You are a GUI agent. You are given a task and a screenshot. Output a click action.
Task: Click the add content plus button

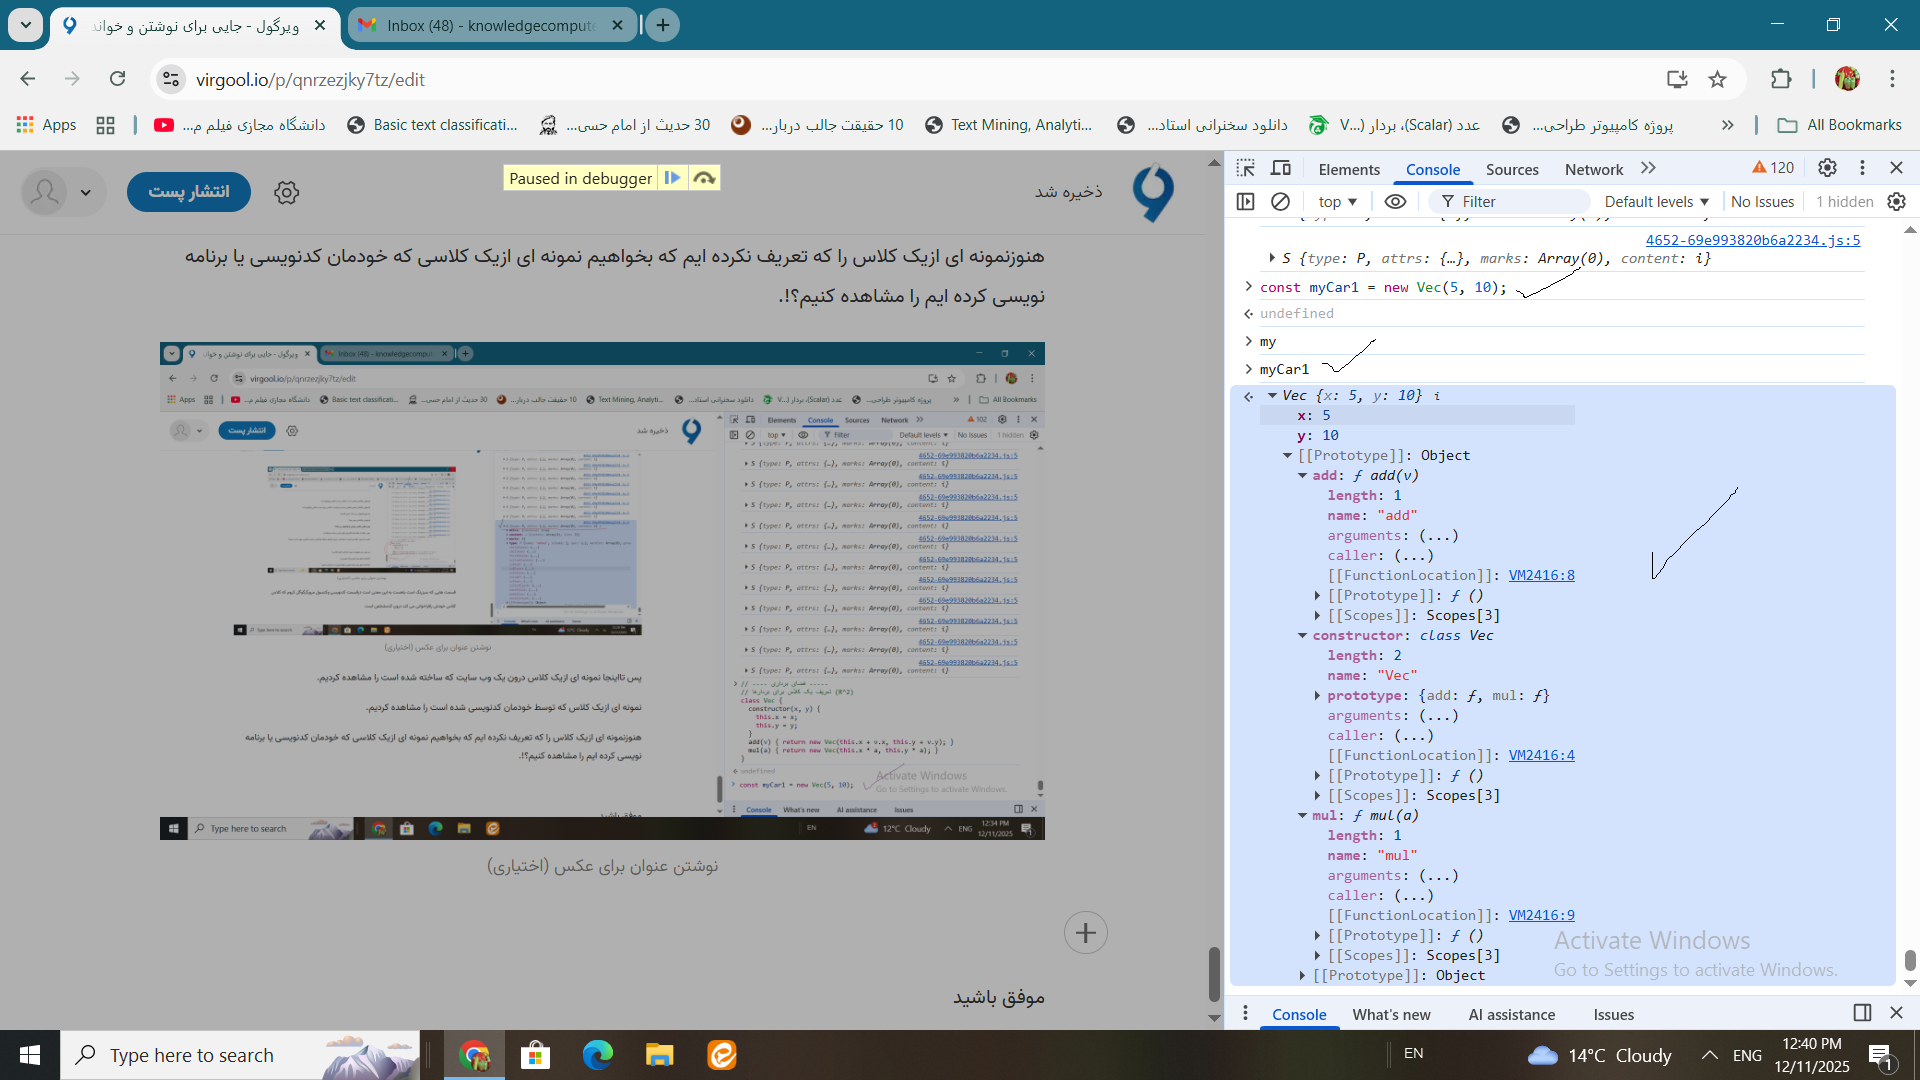(x=1085, y=933)
